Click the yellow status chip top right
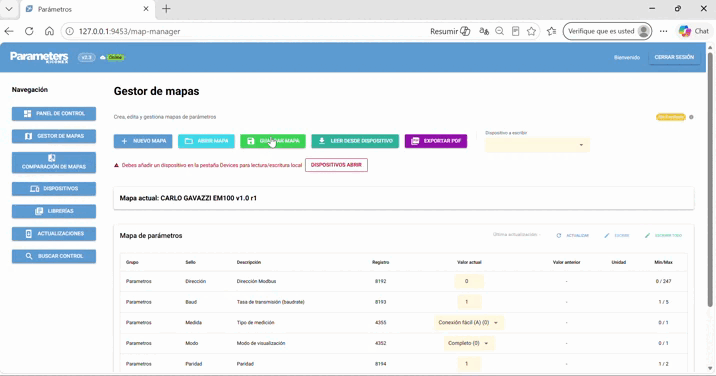The width and height of the screenshot is (716, 376). click(670, 117)
